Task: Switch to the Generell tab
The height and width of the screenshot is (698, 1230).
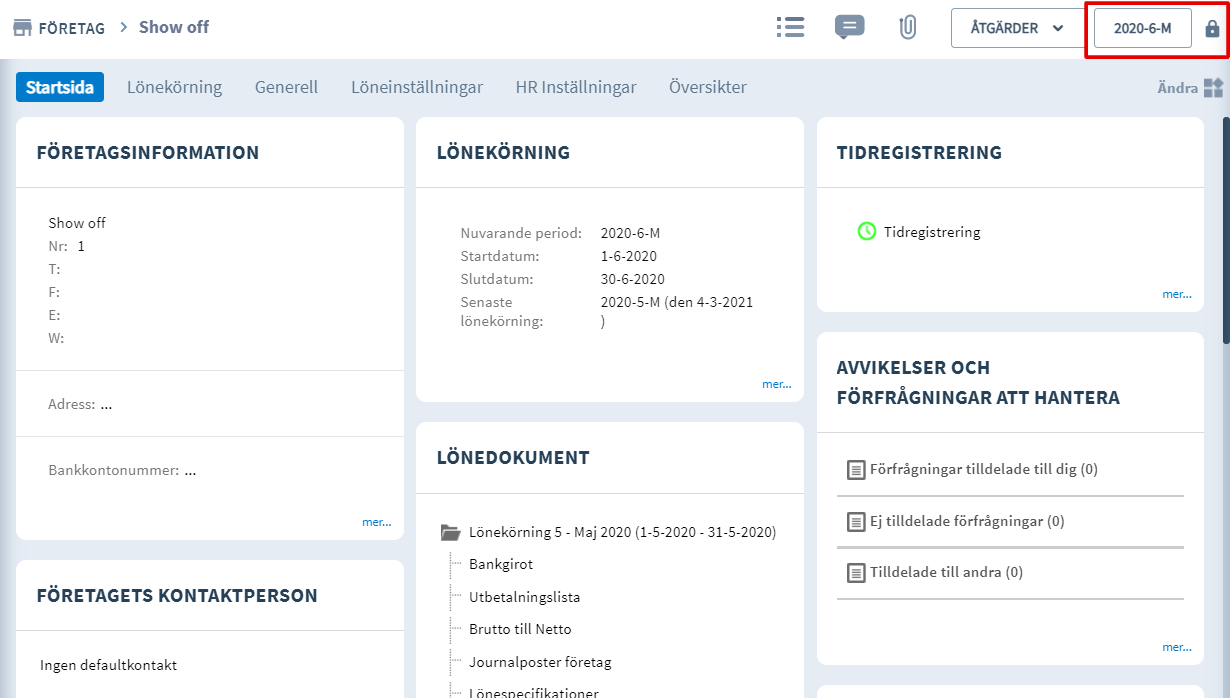Action: pos(286,87)
